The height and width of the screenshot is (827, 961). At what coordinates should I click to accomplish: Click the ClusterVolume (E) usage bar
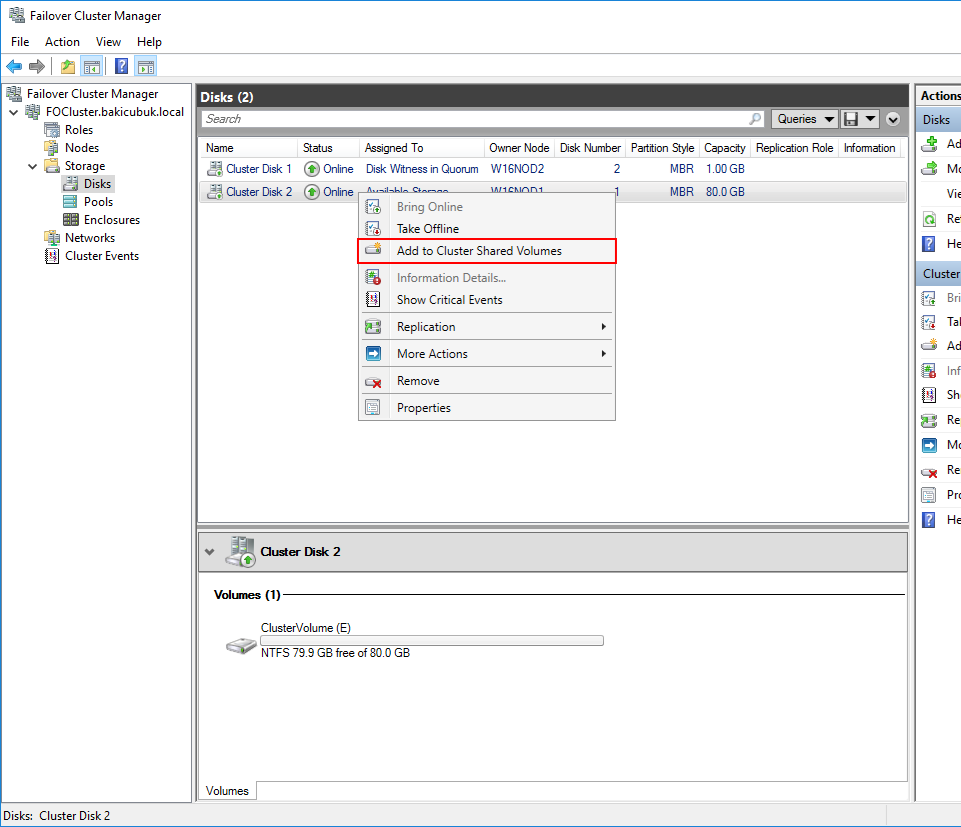(x=432, y=641)
